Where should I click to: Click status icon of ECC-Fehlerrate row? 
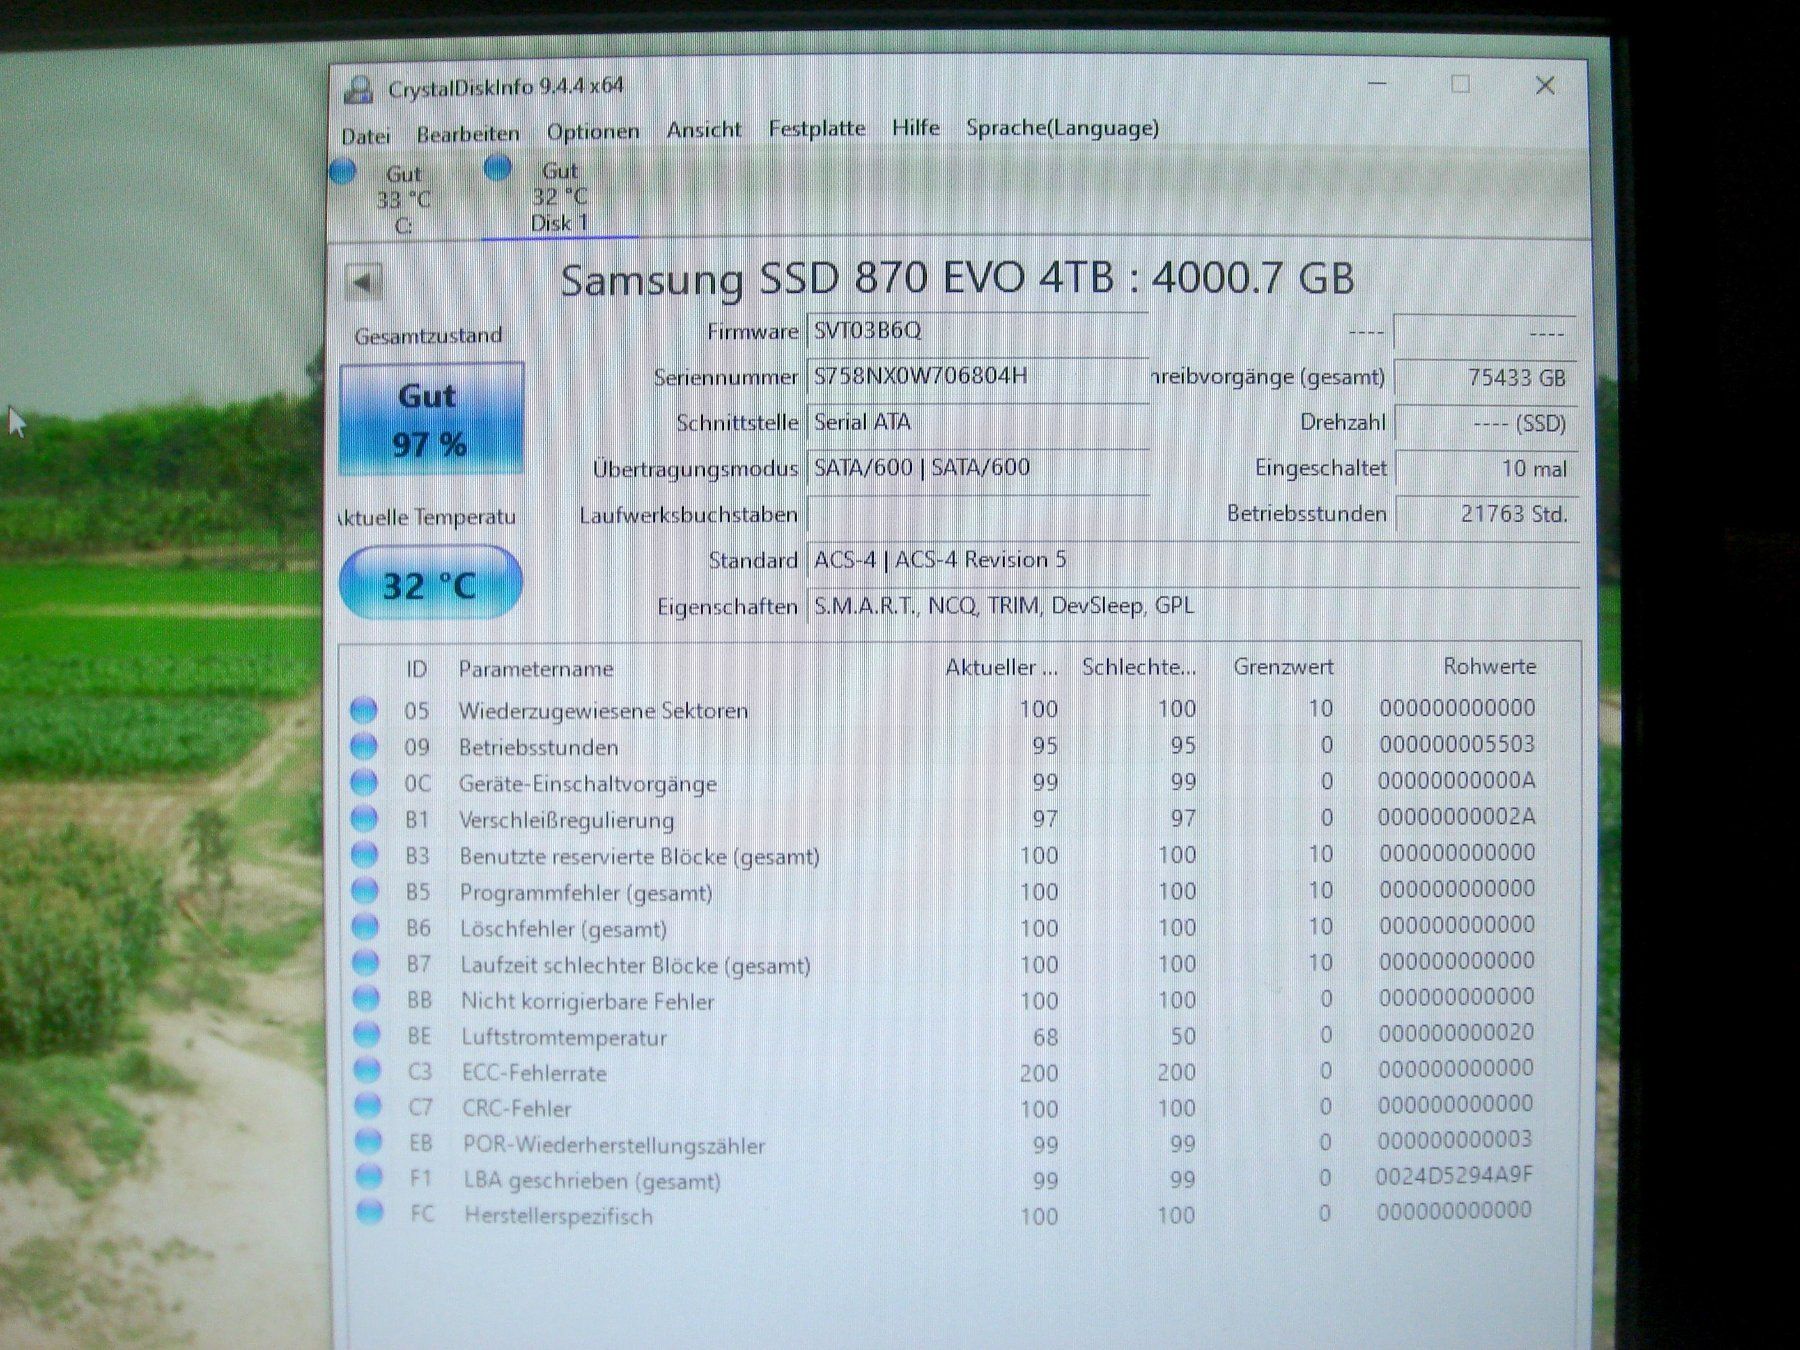click(x=368, y=1071)
